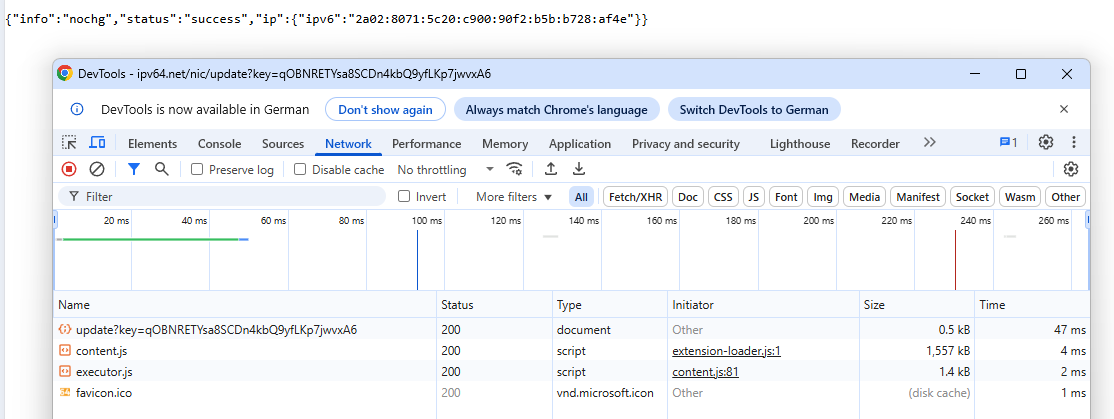Open the Recorder tab
Viewport: 1114px width, 419px height.
[x=875, y=143]
